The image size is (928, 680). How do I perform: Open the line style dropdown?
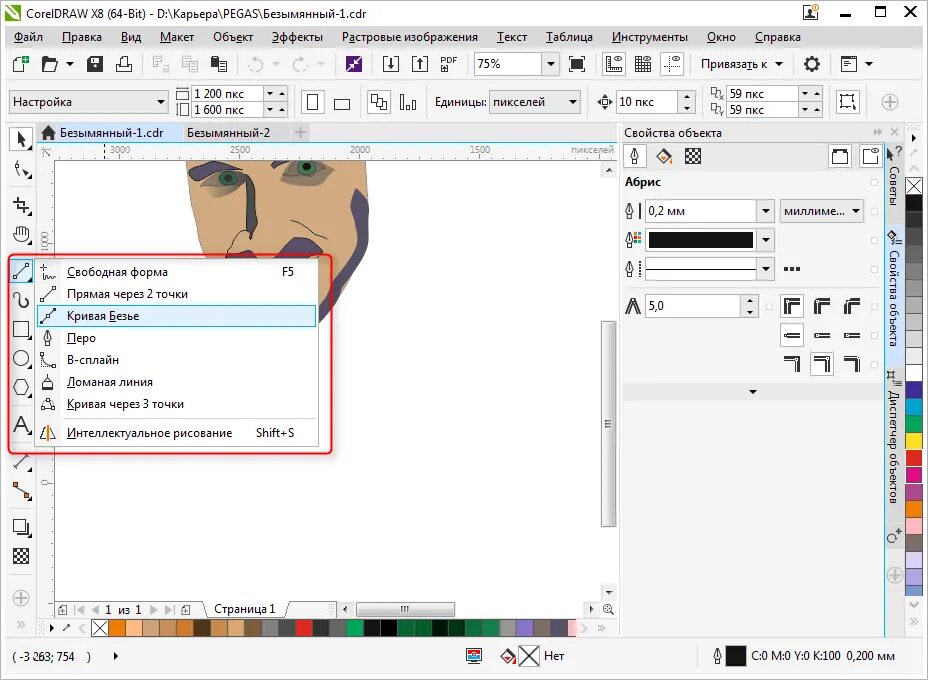pos(765,269)
